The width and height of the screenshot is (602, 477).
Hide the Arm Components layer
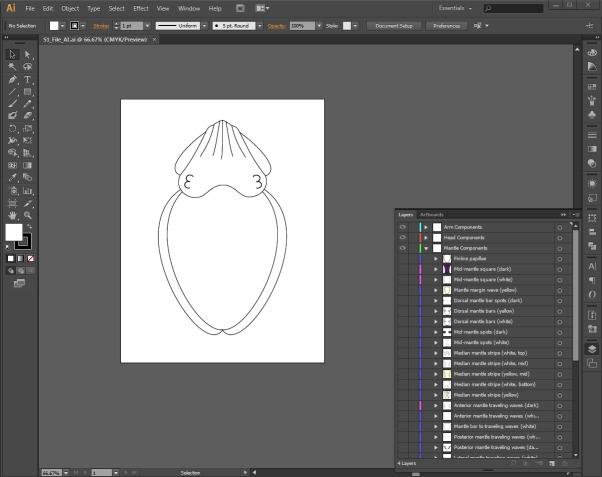click(x=403, y=227)
